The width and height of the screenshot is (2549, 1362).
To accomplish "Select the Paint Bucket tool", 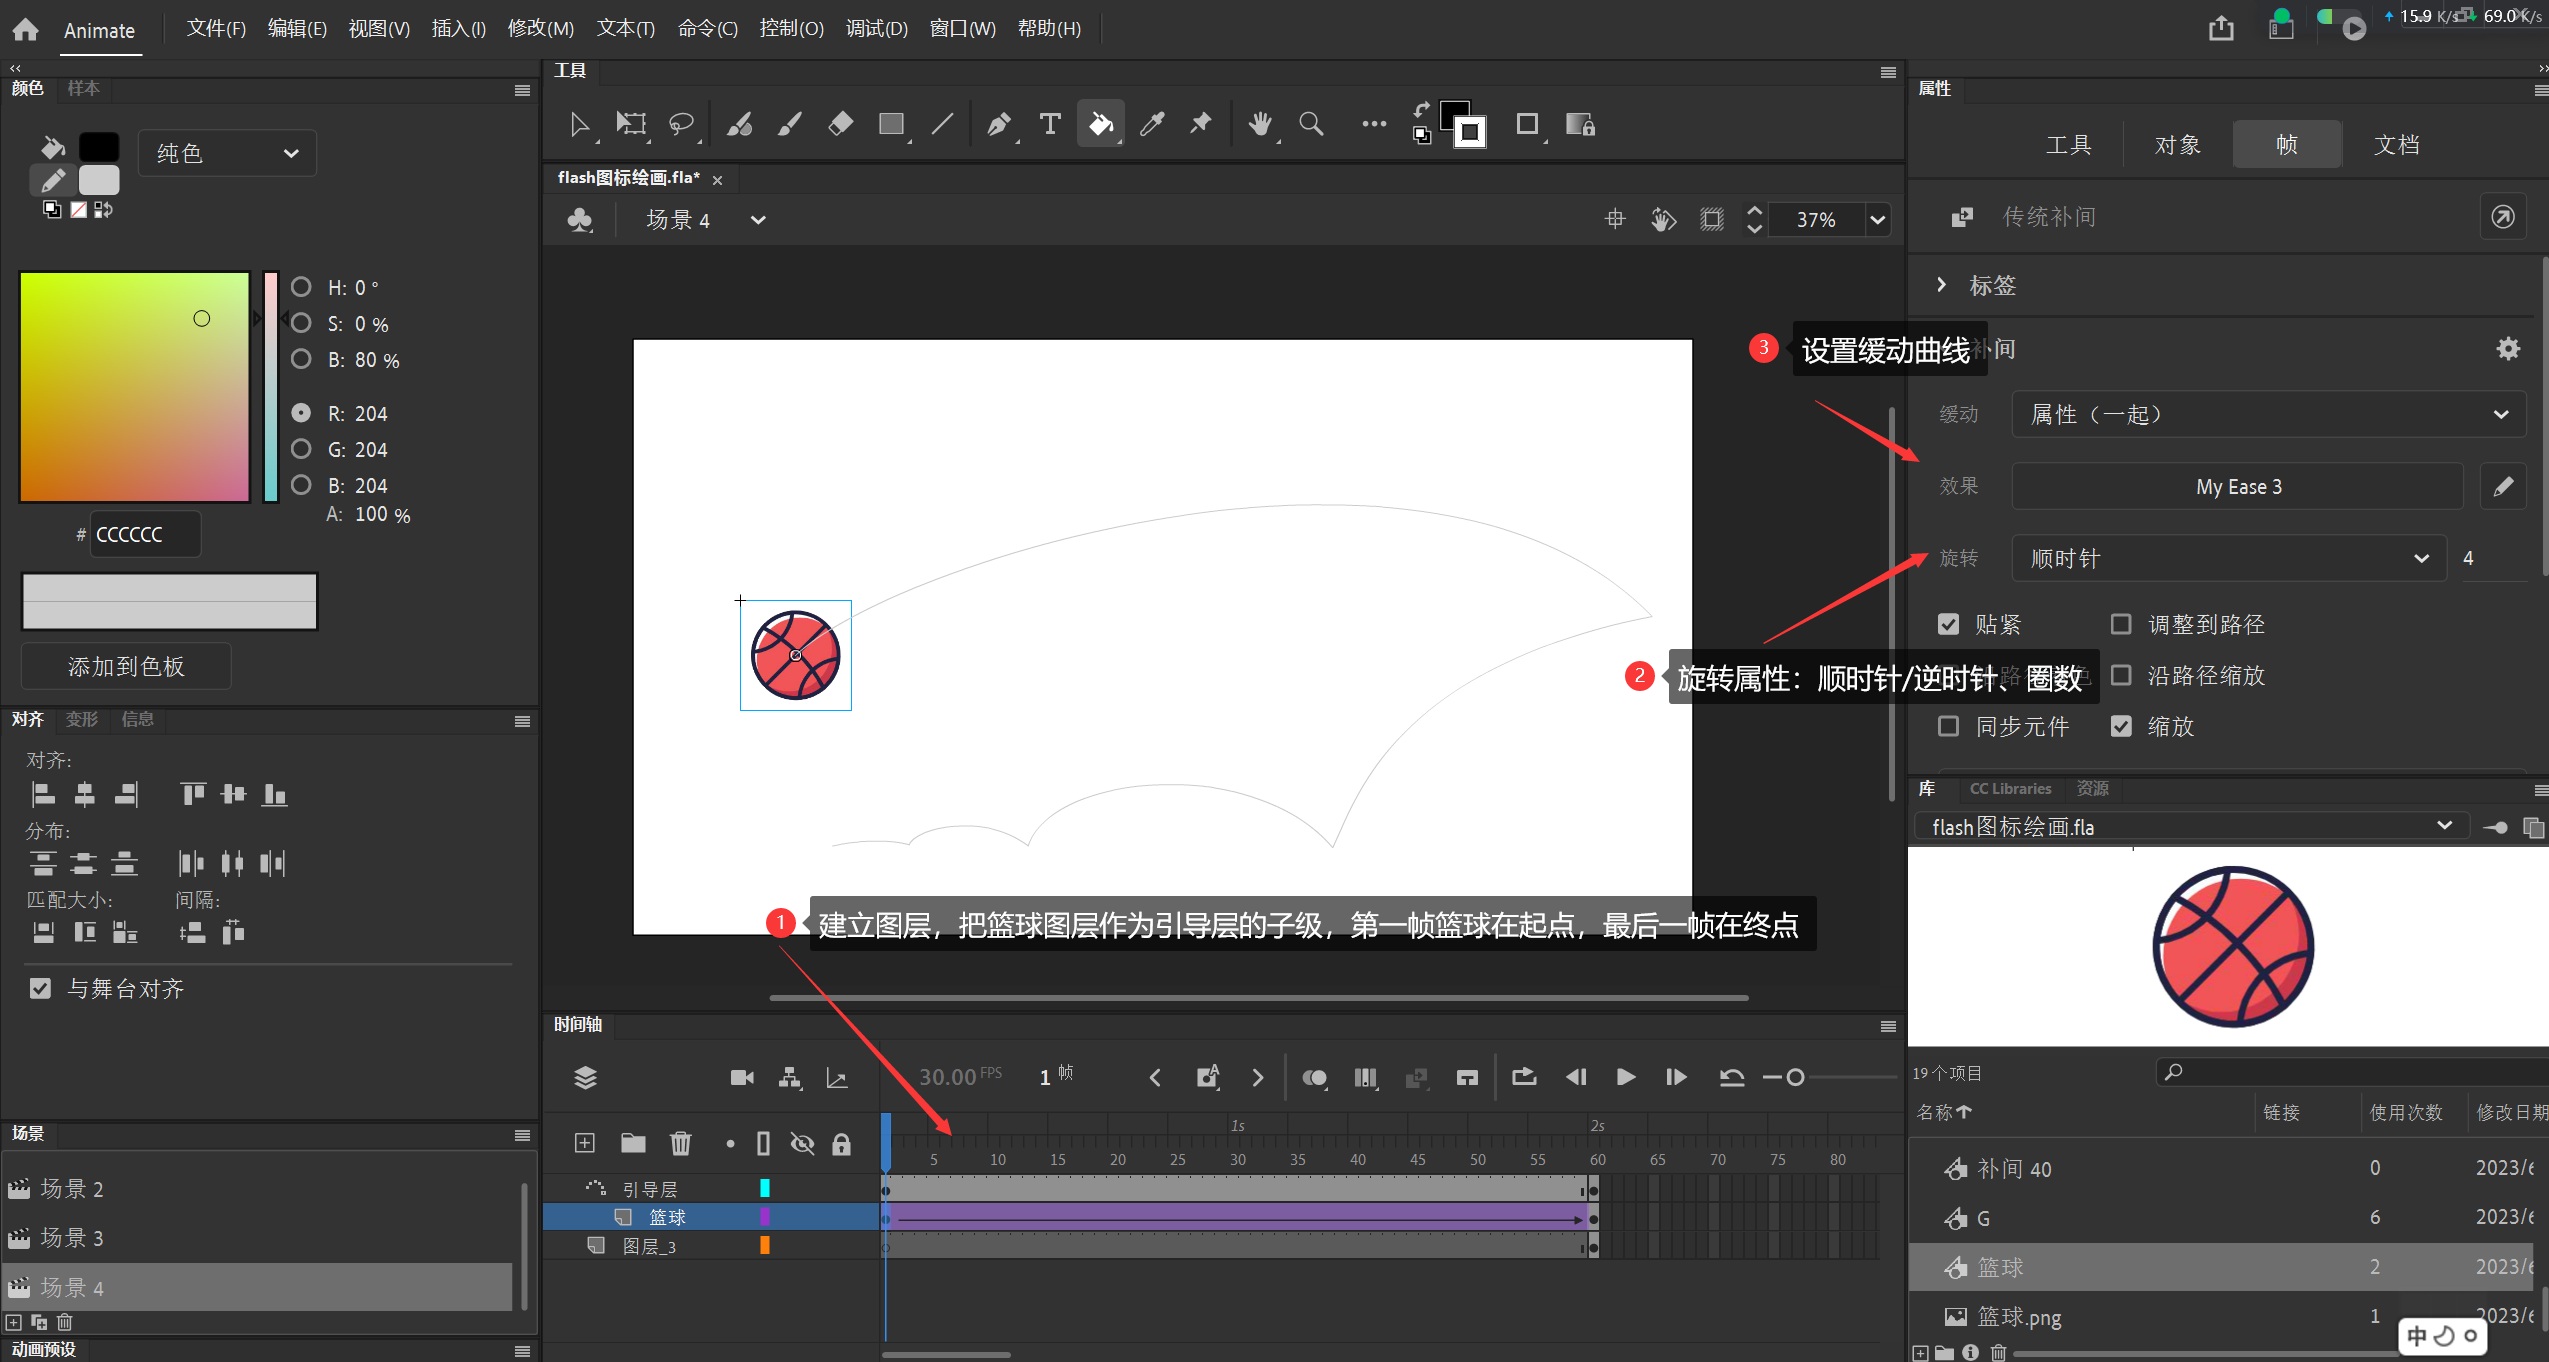I will pos(1099,125).
